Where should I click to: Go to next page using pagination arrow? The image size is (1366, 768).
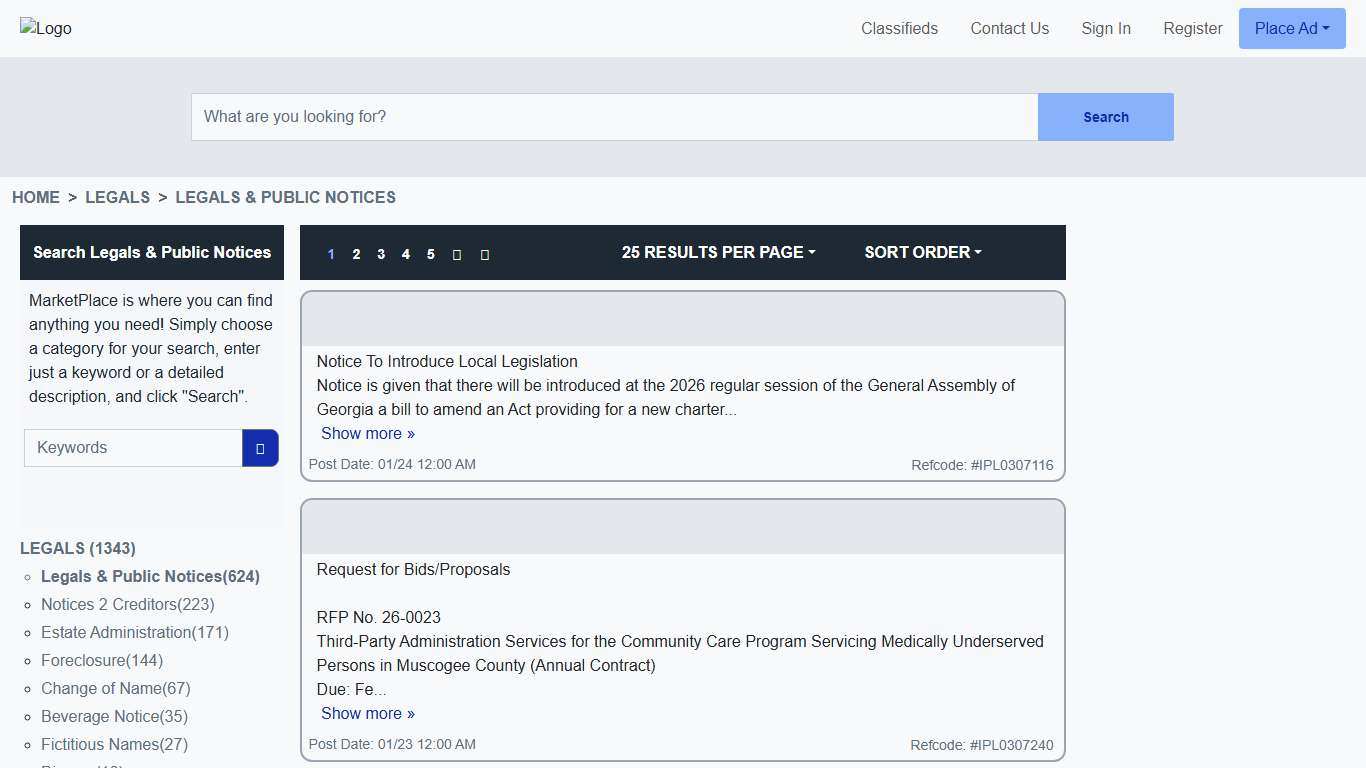coord(457,254)
